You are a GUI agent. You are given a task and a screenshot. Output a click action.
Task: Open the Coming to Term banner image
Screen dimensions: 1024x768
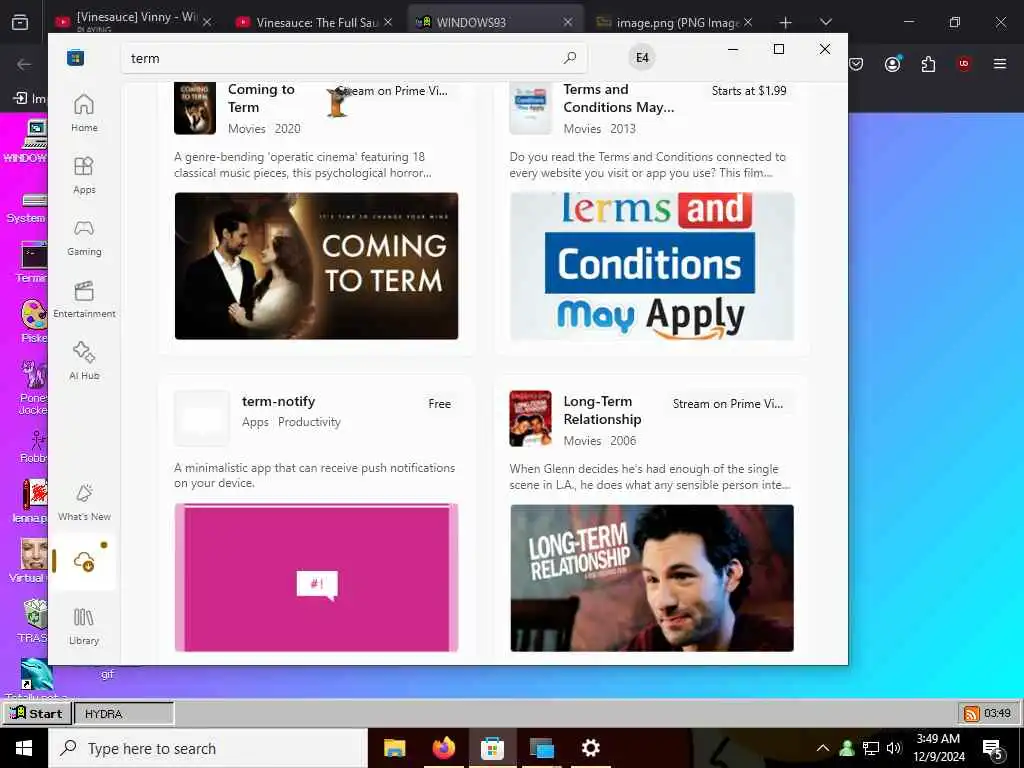(316, 266)
